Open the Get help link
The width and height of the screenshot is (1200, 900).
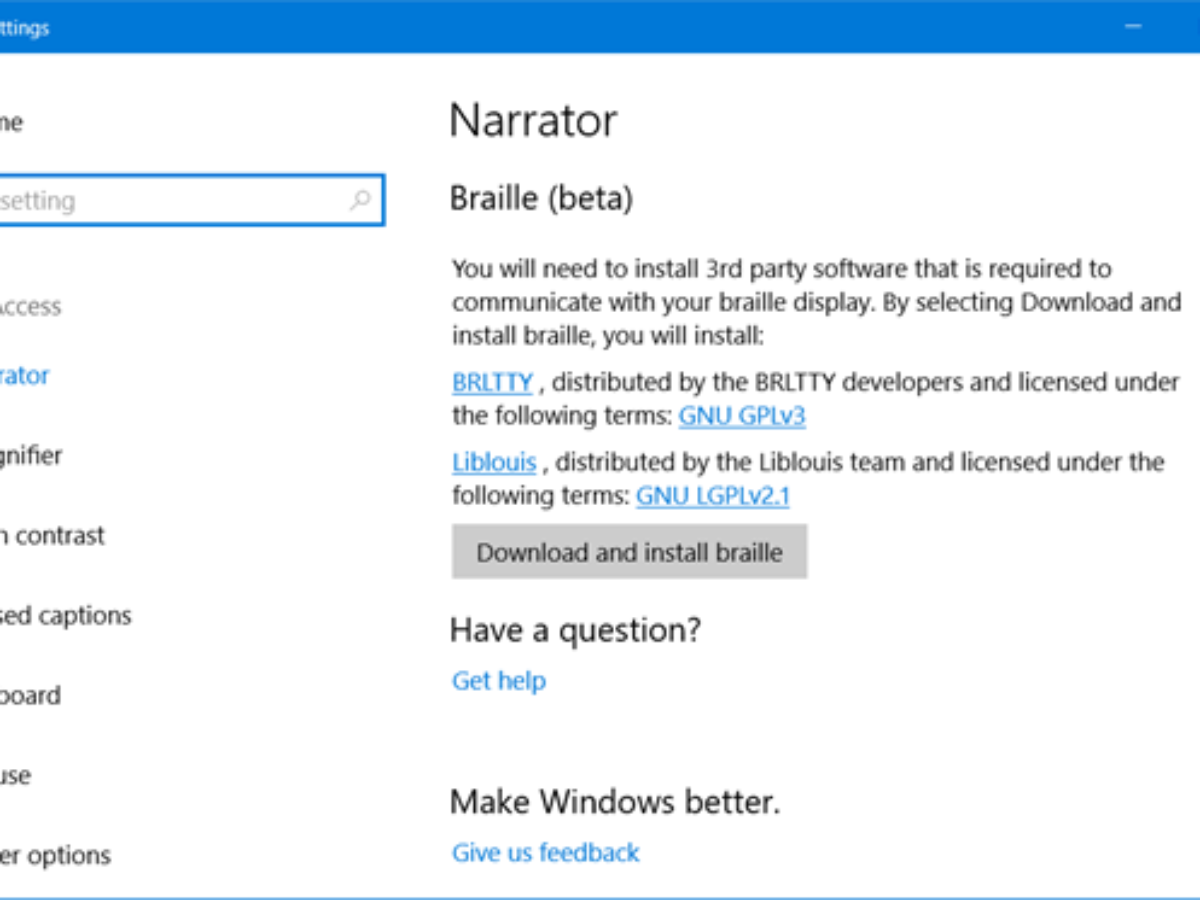click(x=499, y=681)
